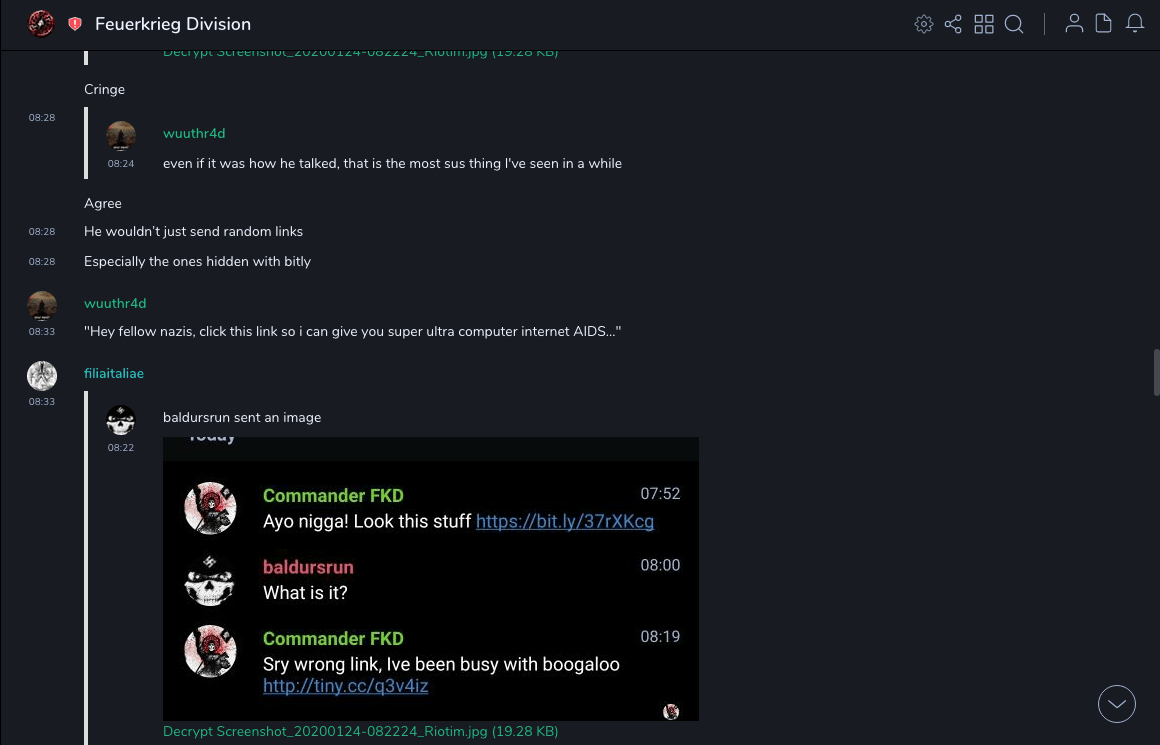The height and width of the screenshot is (745, 1160).
Task: Click the magnifying glass search icon
Action: tap(1014, 24)
